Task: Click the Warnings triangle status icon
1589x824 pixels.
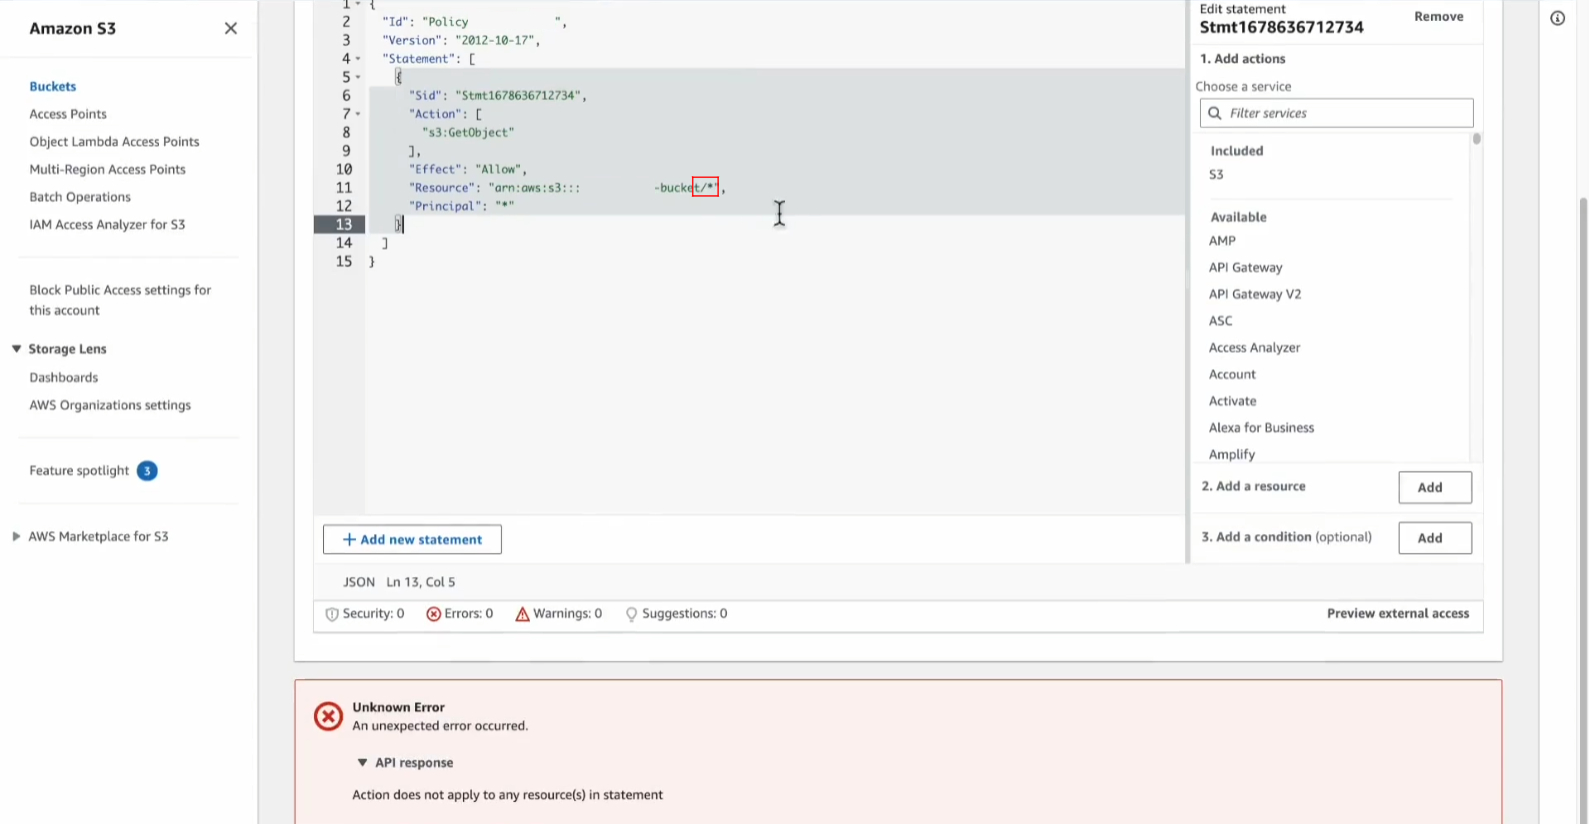Action: pos(522,614)
